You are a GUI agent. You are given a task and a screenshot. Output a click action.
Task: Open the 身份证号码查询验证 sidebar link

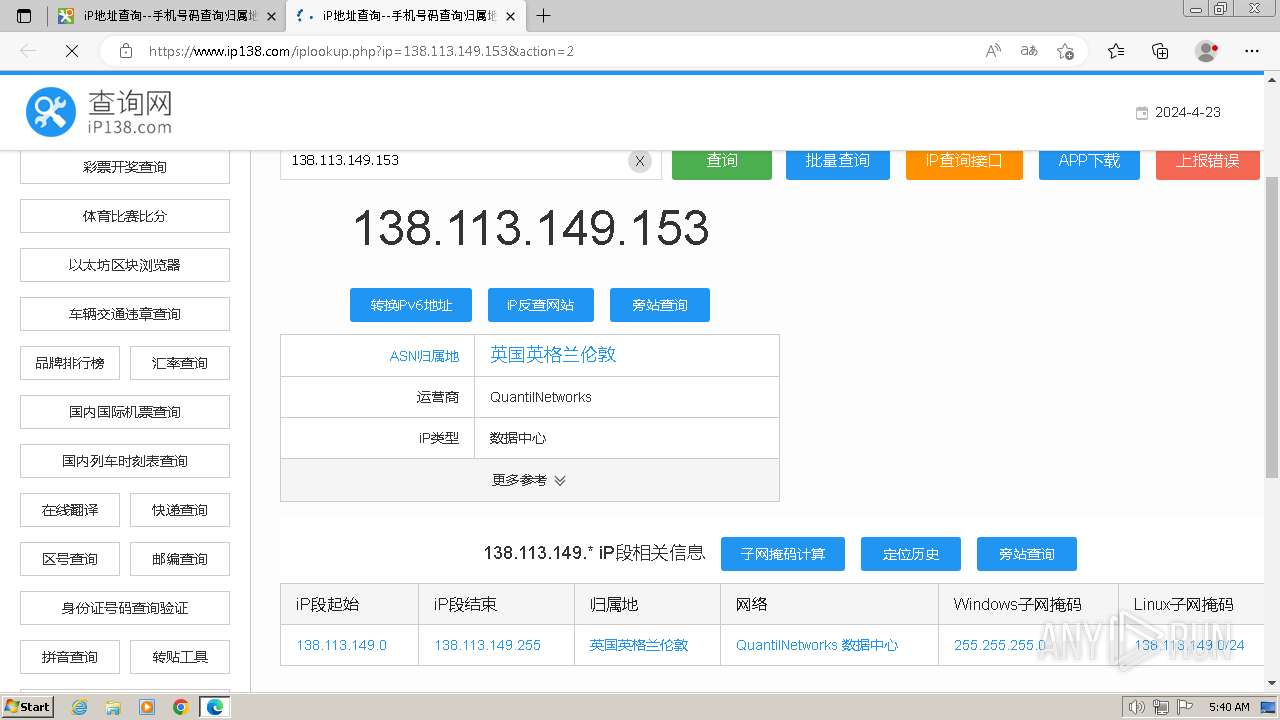pos(125,608)
